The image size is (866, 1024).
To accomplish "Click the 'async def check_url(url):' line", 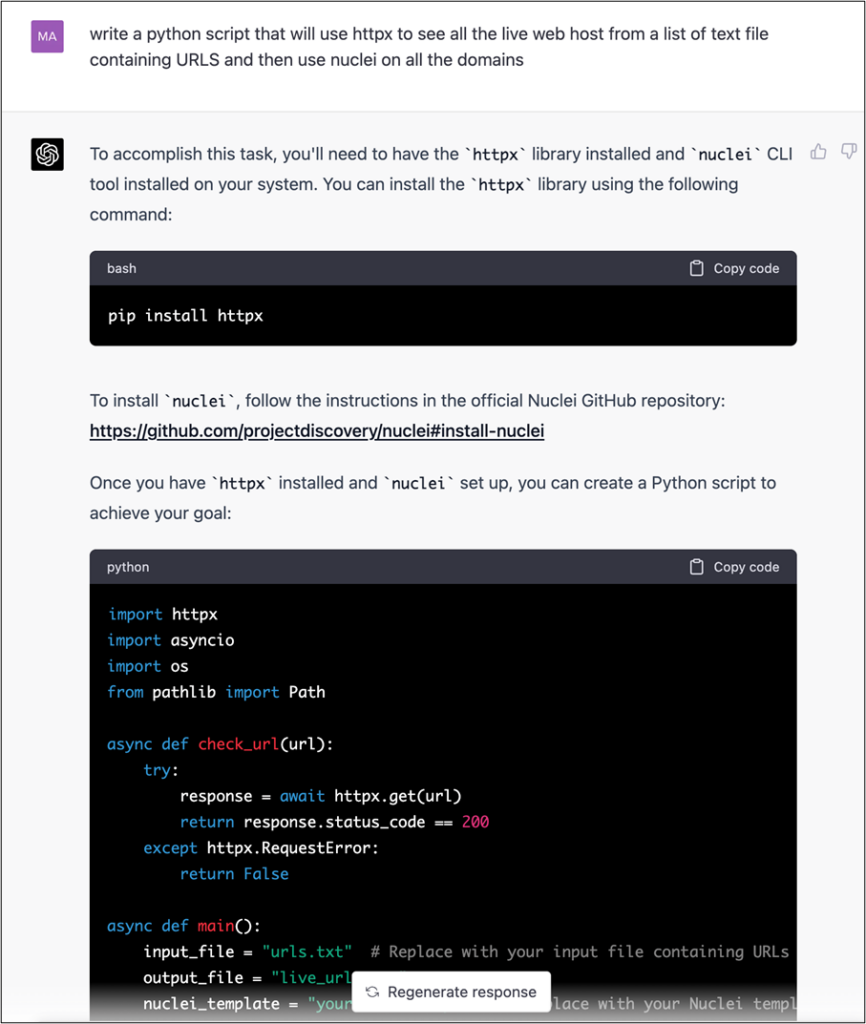I will 220,744.
